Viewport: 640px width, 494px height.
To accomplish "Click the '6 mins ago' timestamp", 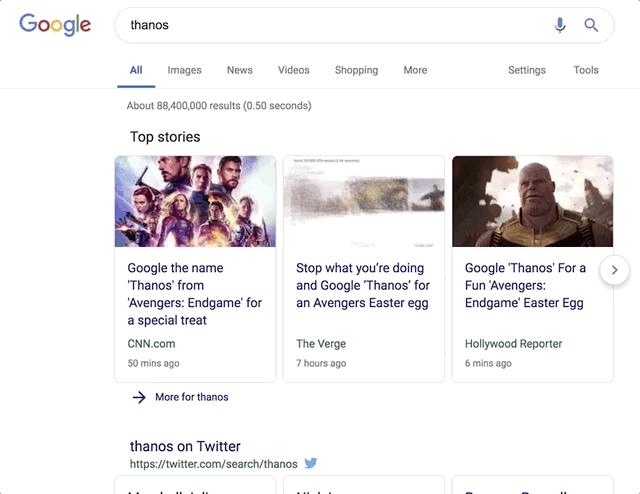I will (x=488, y=363).
